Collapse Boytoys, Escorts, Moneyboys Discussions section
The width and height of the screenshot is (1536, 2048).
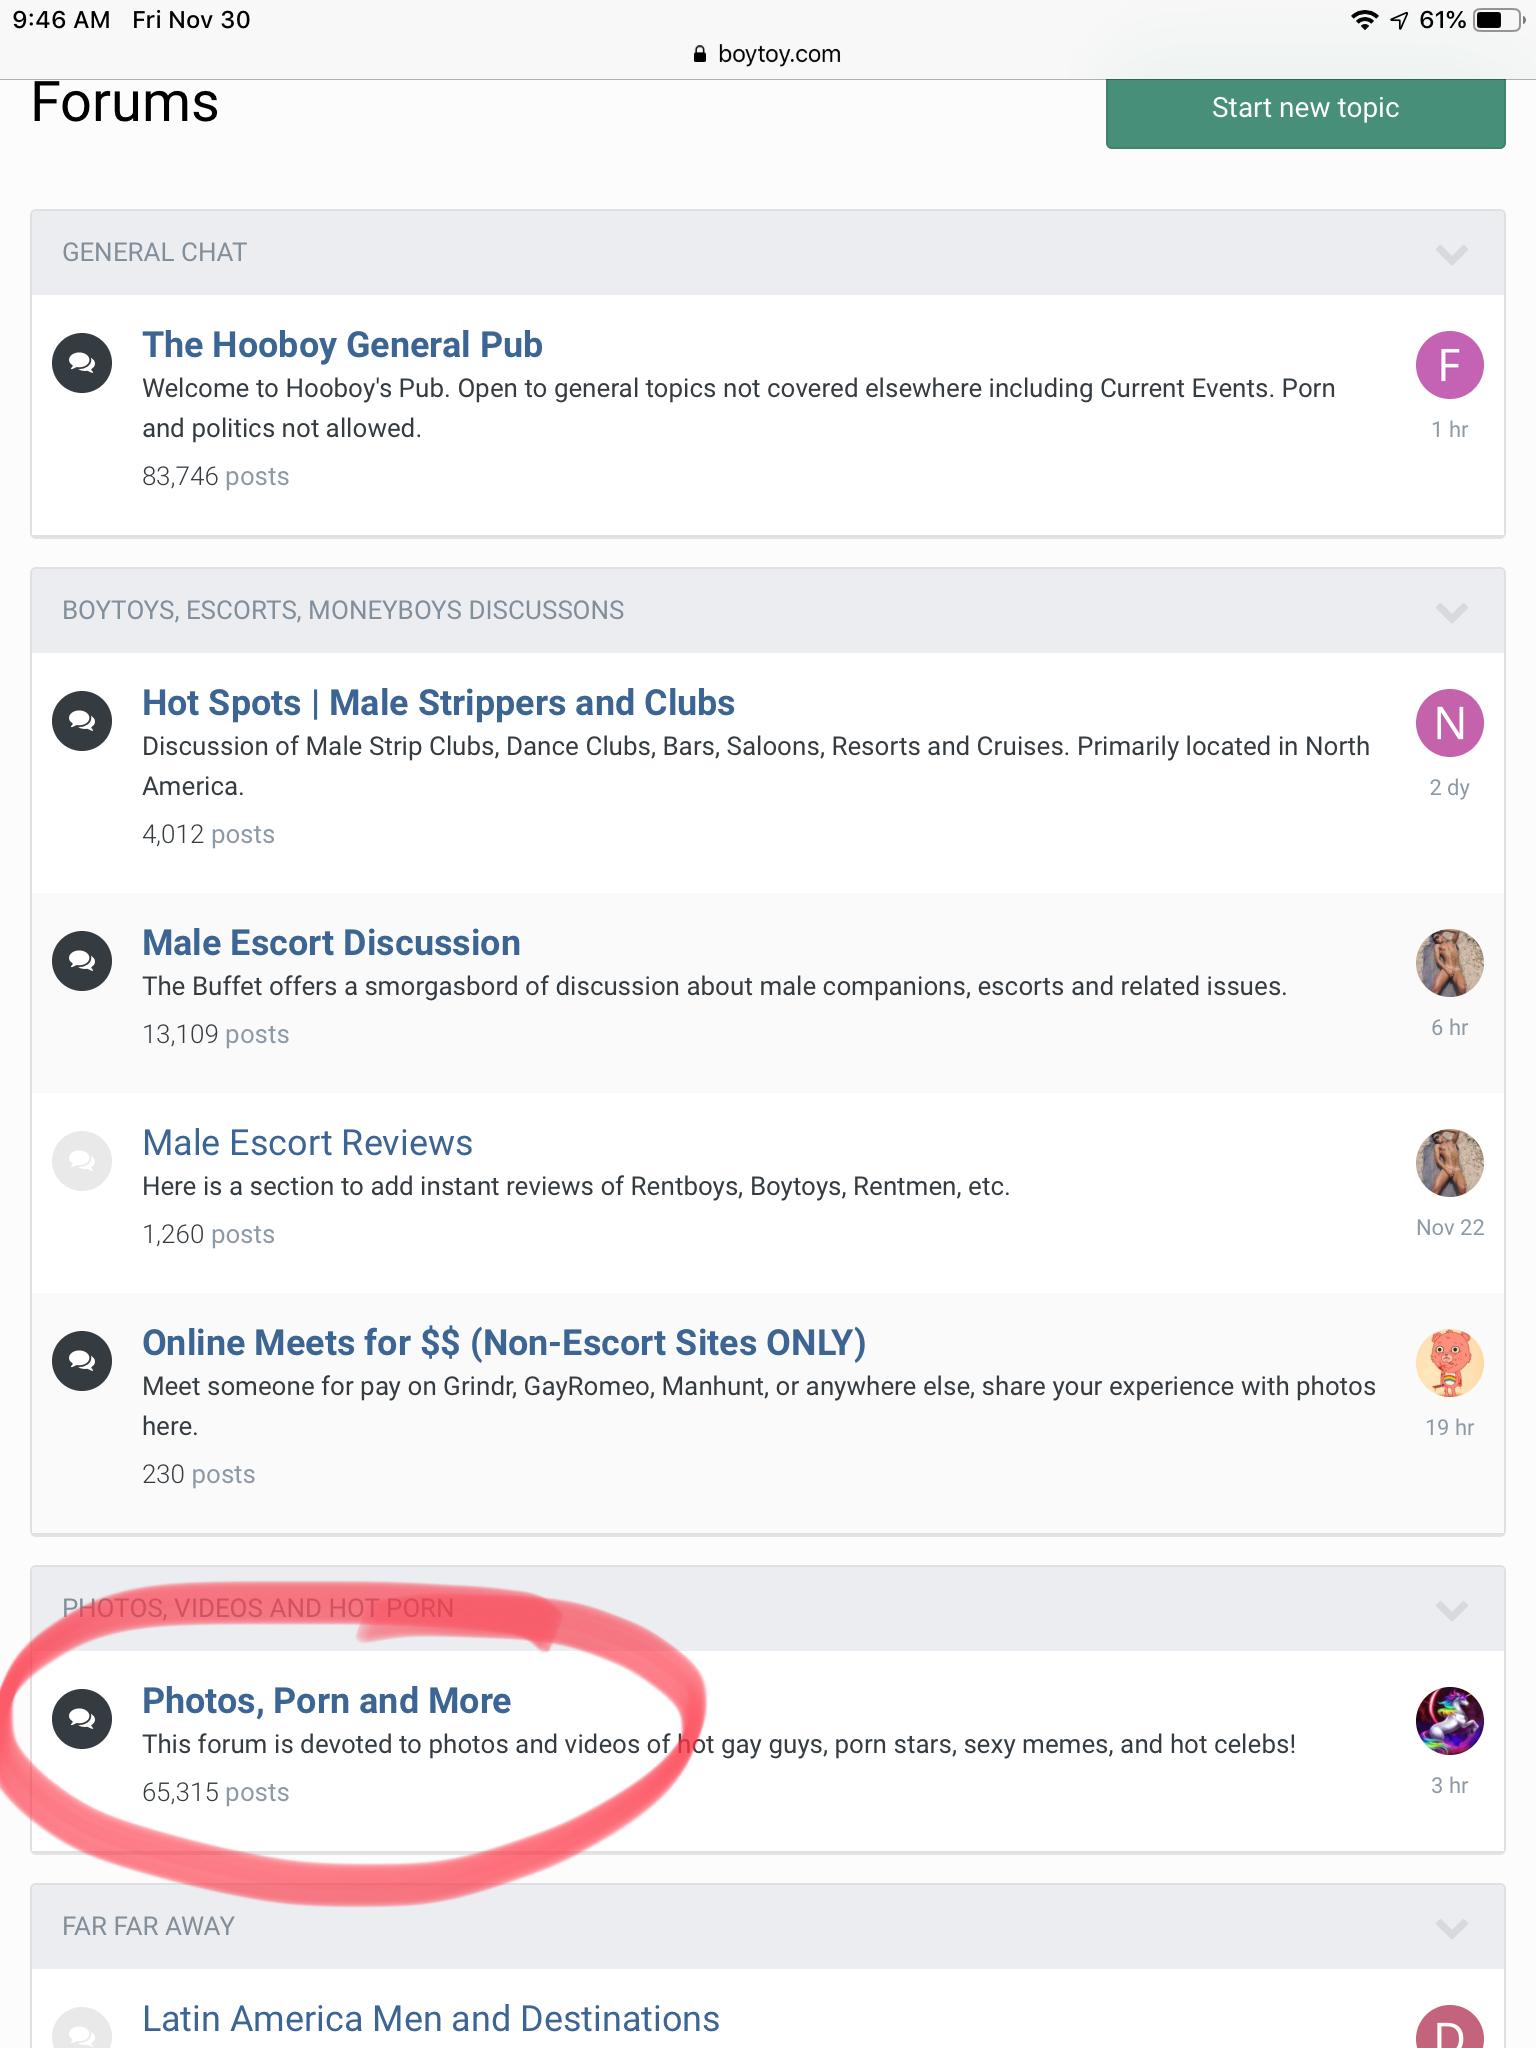pos(1451,612)
